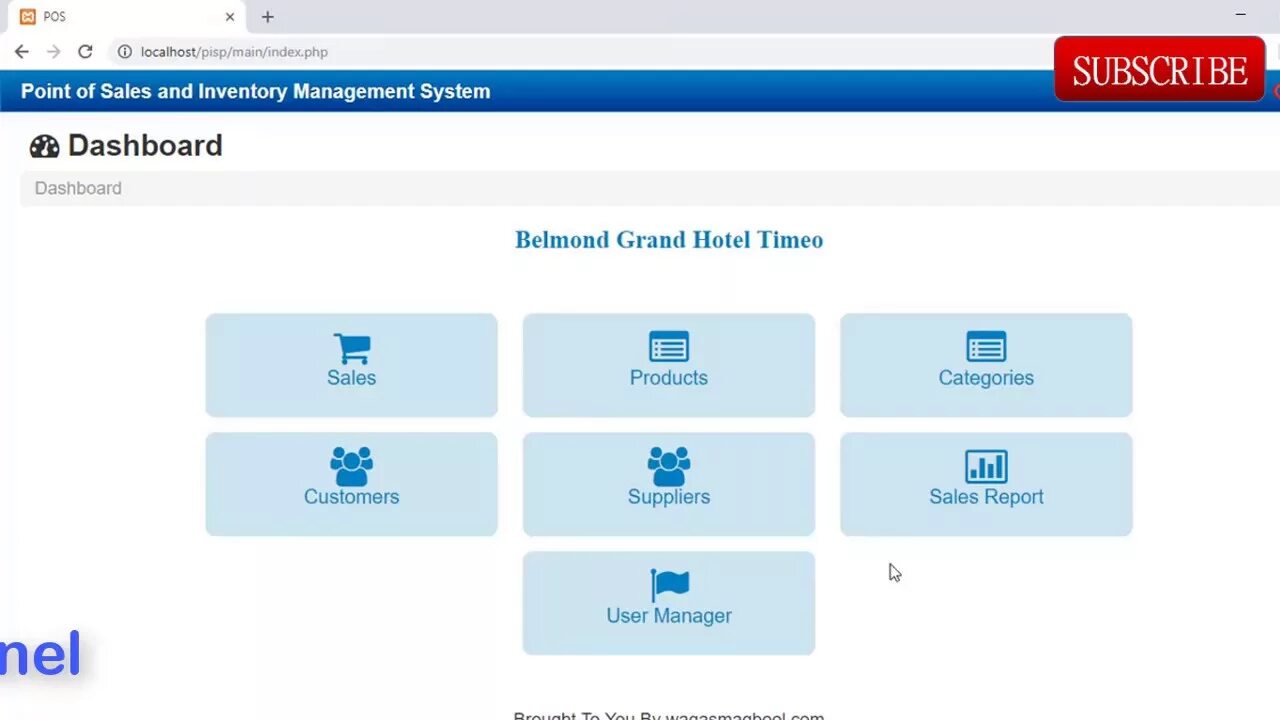Click the Customers label text
This screenshot has width=1280, height=720.
(351, 497)
